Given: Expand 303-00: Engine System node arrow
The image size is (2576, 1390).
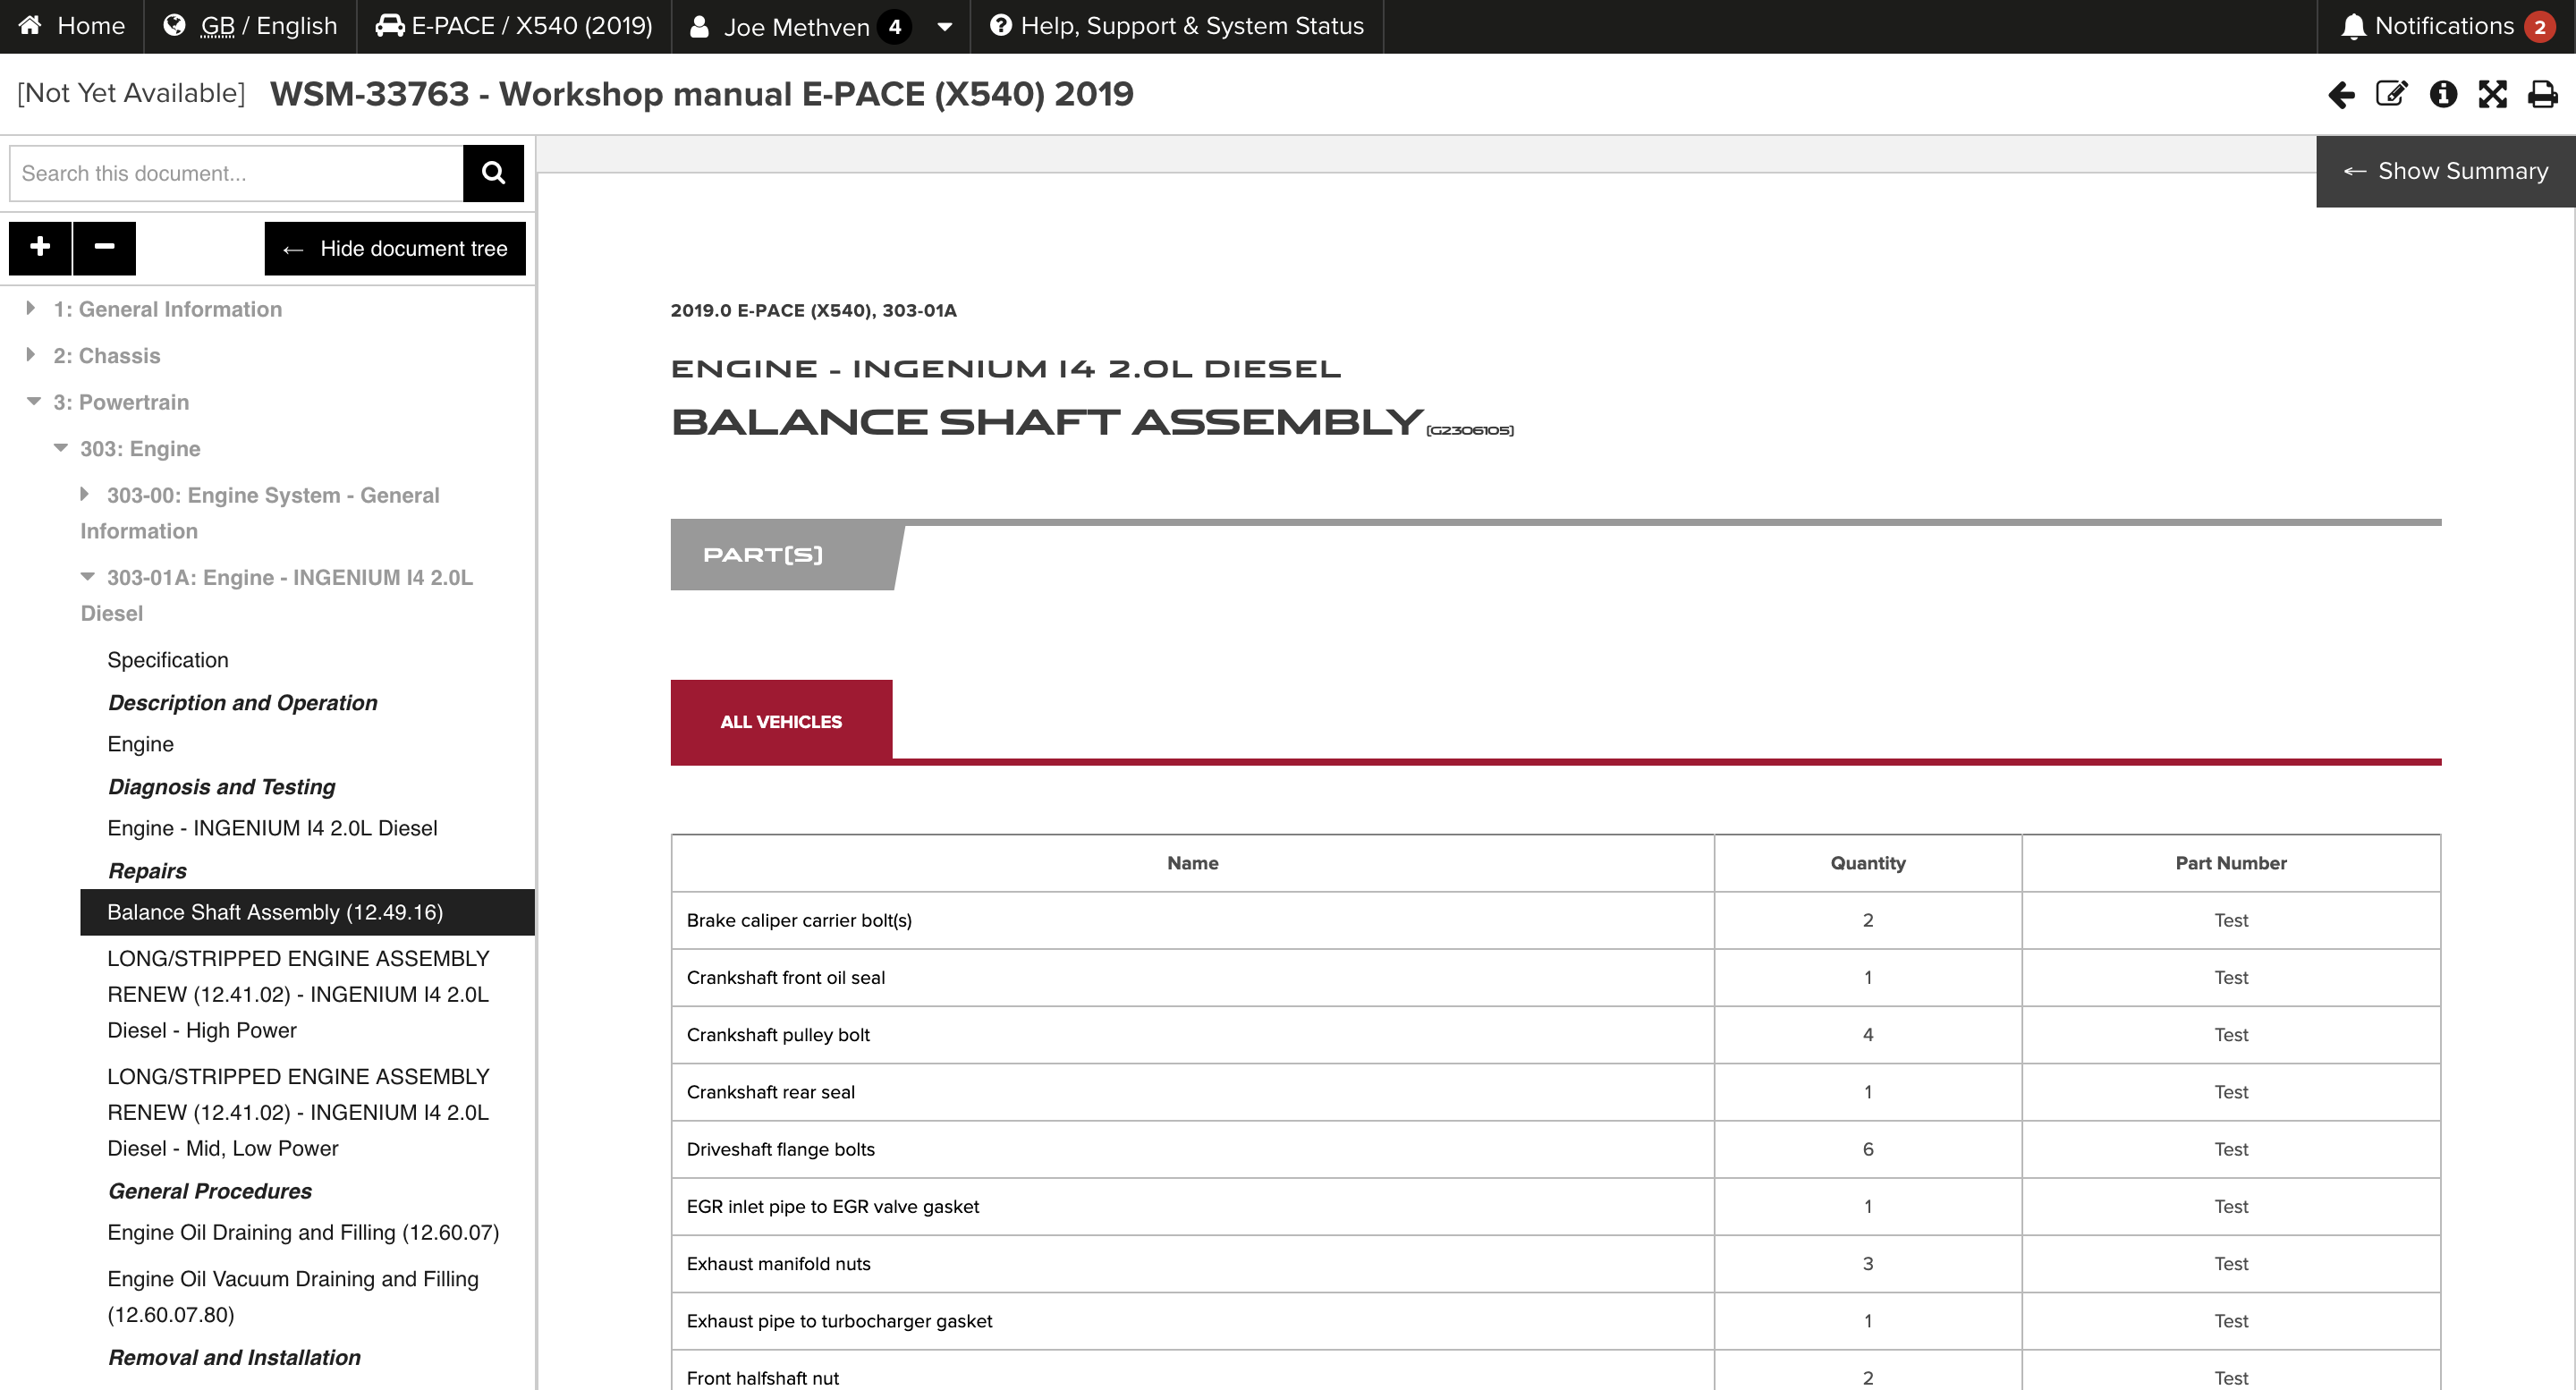Looking at the screenshot, I should click(84, 494).
